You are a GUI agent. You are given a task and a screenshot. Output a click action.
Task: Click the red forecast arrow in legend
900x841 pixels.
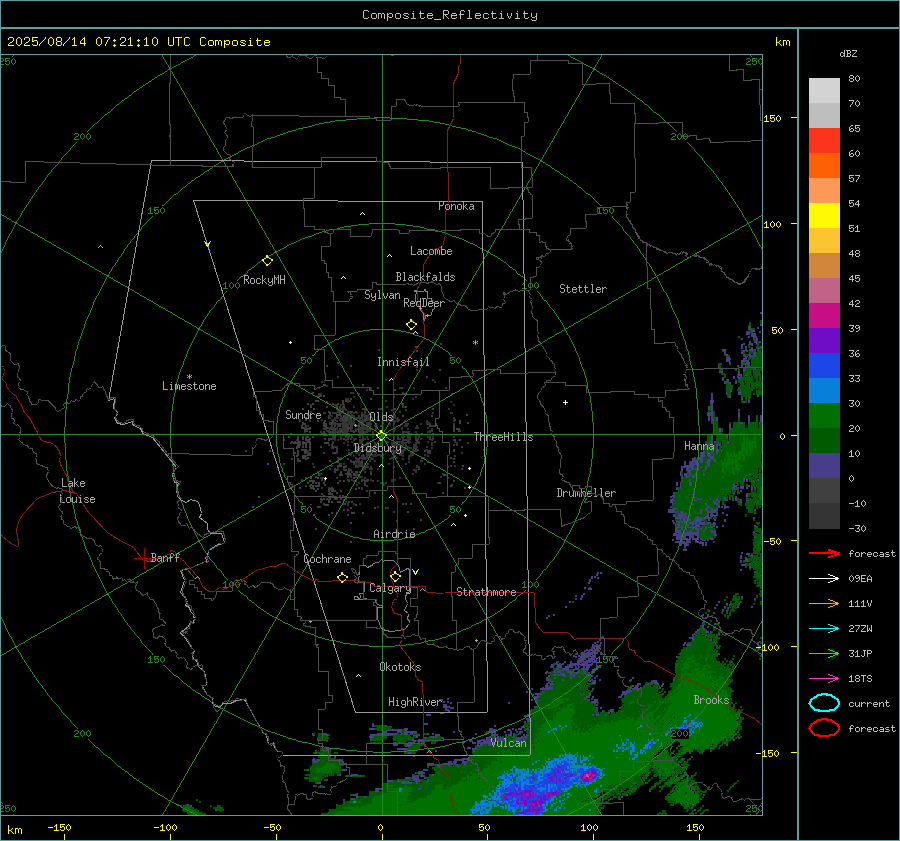coord(824,553)
